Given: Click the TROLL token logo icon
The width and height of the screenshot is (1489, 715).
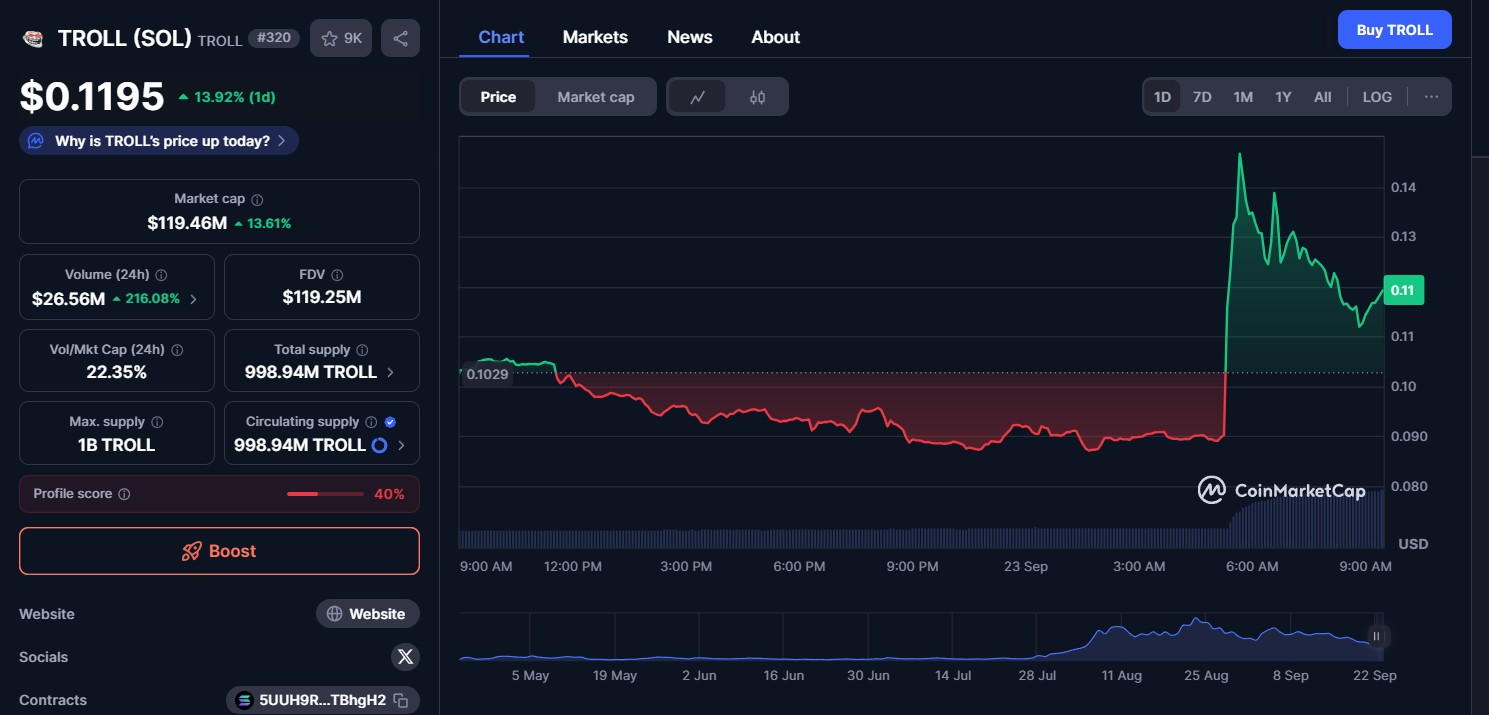Looking at the screenshot, I should click(x=33, y=38).
